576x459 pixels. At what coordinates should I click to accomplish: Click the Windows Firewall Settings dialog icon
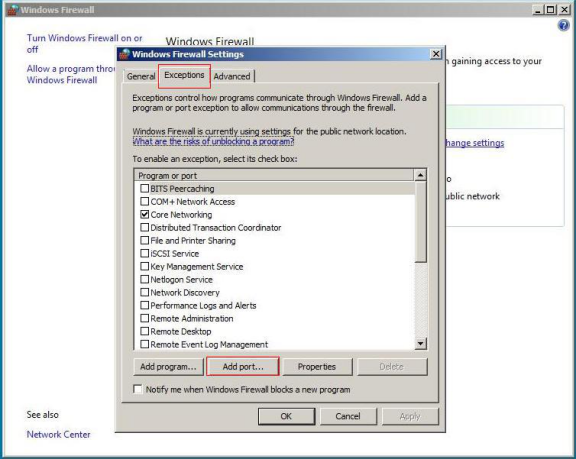[x=125, y=54]
